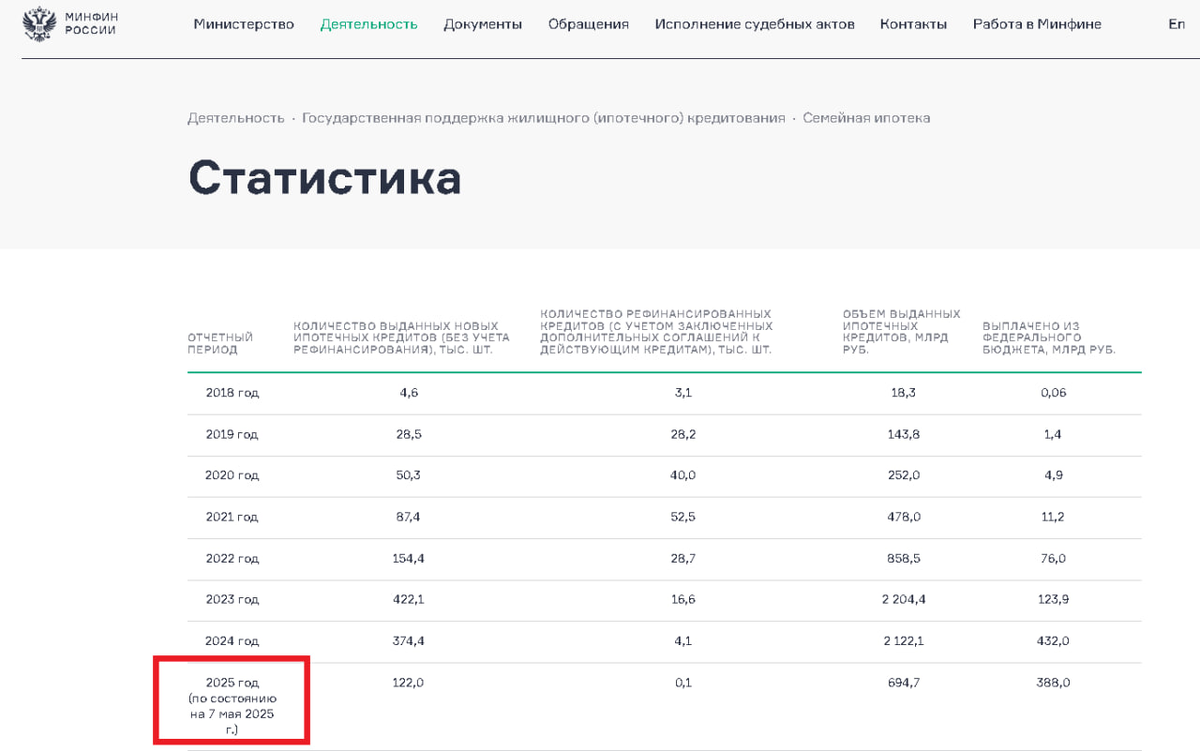
Task: Select the refinanced value 28,7 for 2022
Action: 683,558
